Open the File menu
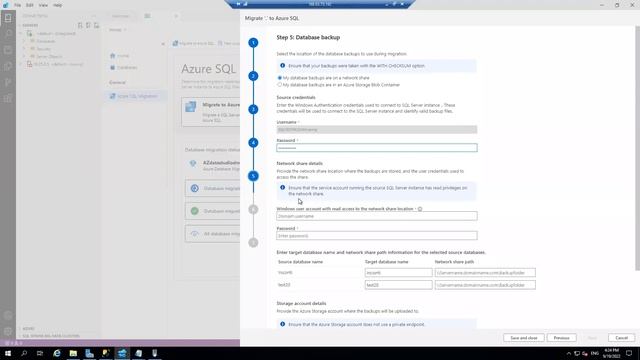Viewport: 640px width, 360px height. pos(18,5)
